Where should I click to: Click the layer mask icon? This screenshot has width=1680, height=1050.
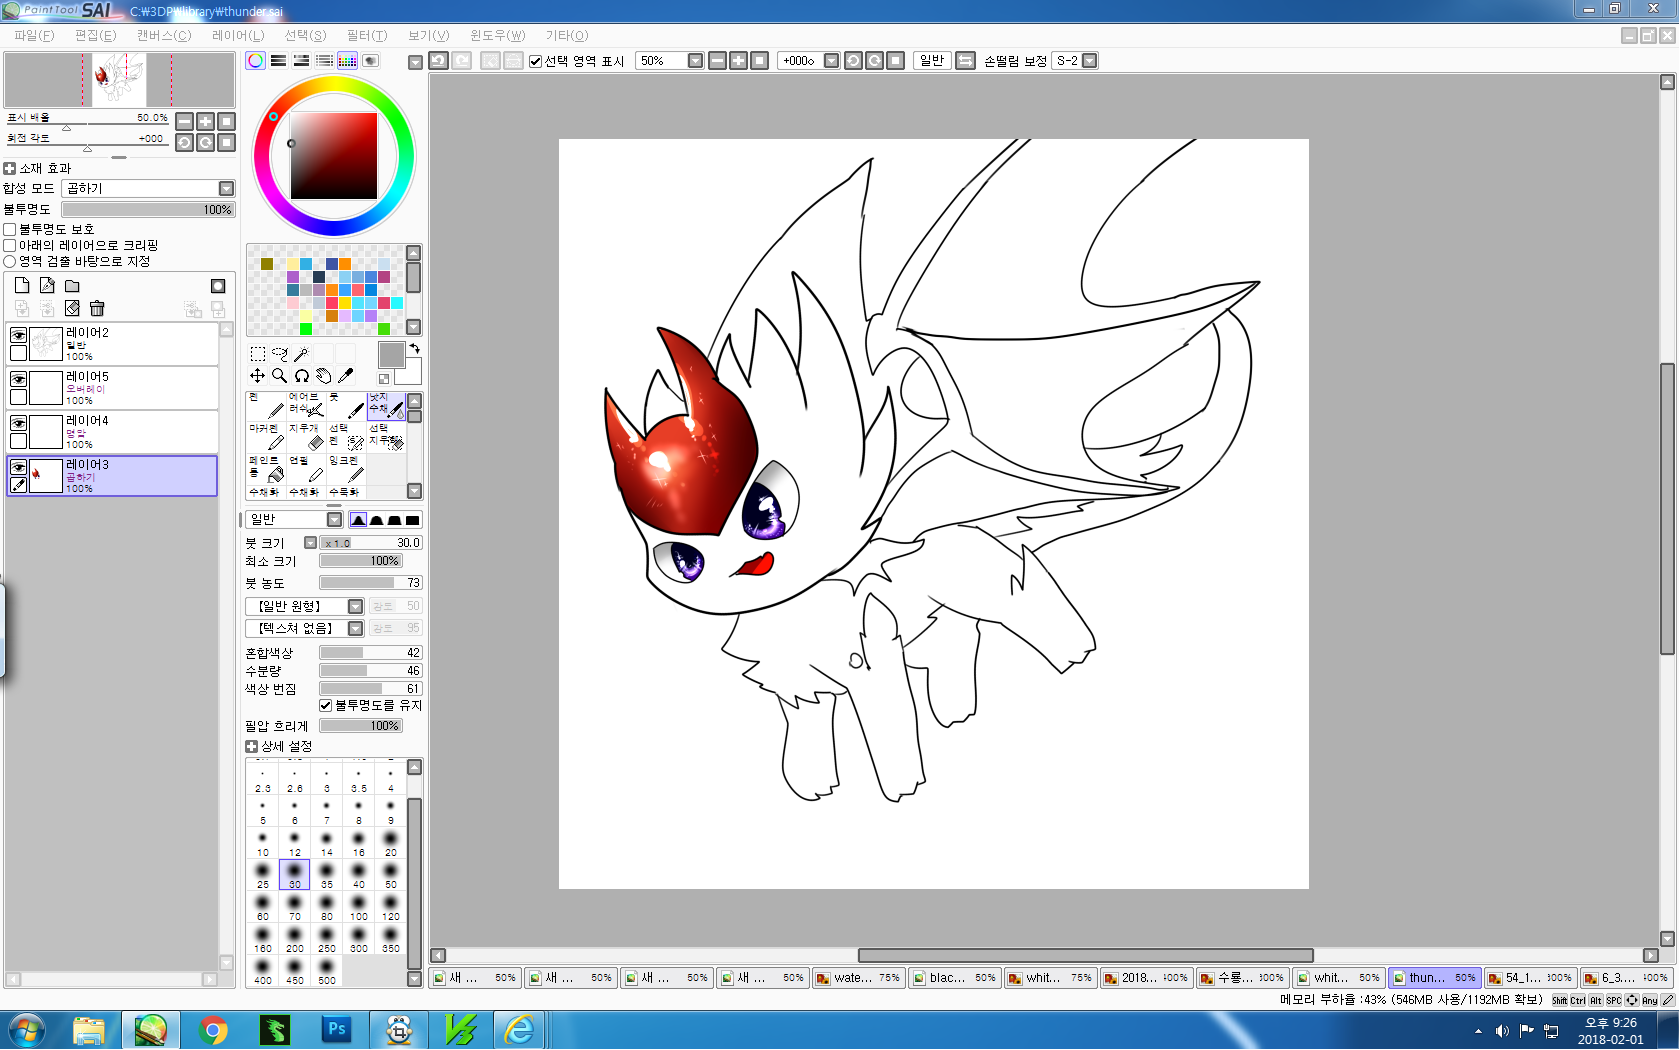coord(218,286)
